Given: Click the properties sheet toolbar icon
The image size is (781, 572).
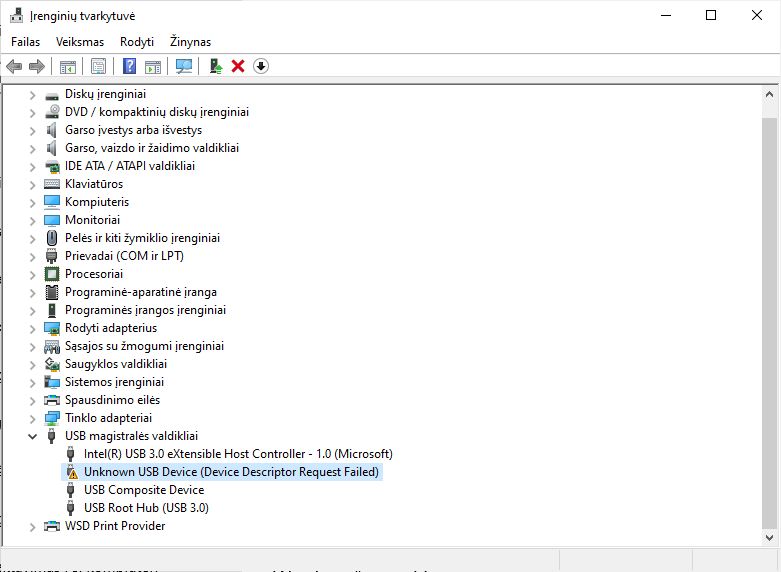Looking at the screenshot, I should (x=98, y=67).
